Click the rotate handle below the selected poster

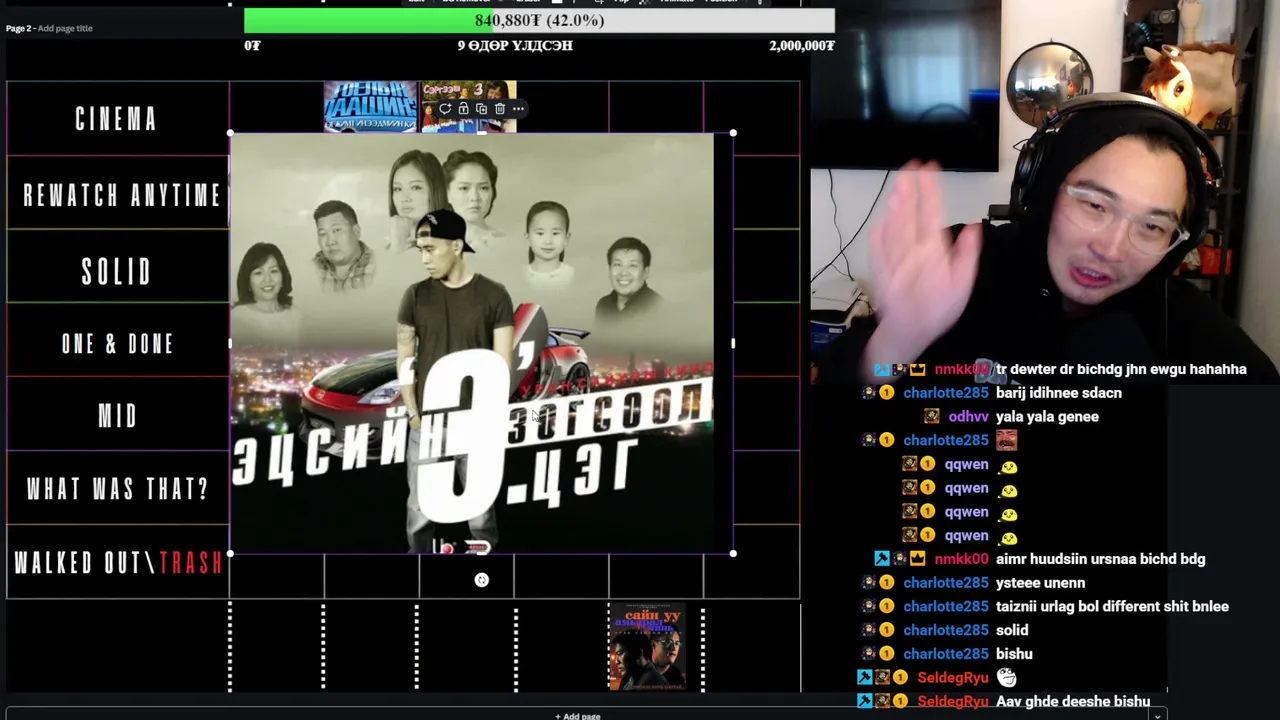pos(481,580)
